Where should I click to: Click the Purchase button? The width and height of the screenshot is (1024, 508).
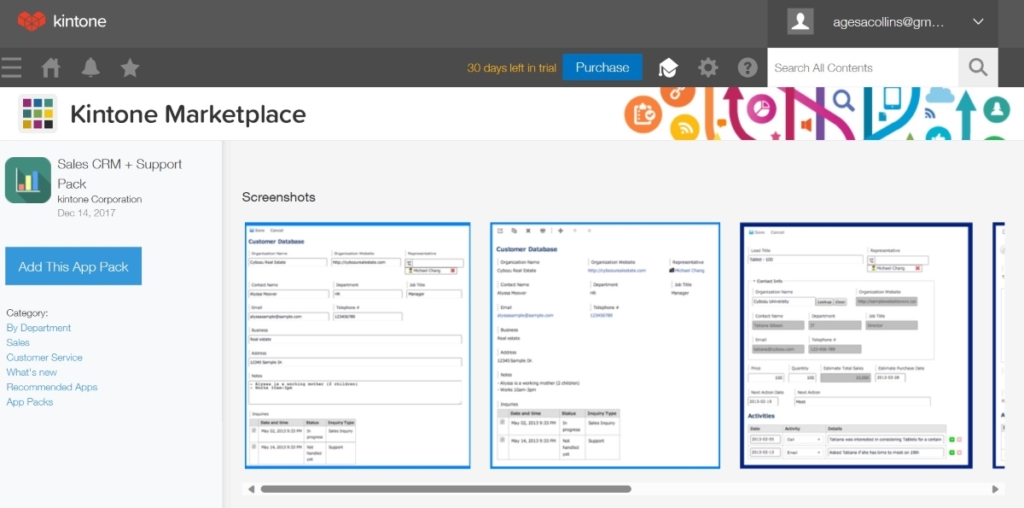(602, 67)
